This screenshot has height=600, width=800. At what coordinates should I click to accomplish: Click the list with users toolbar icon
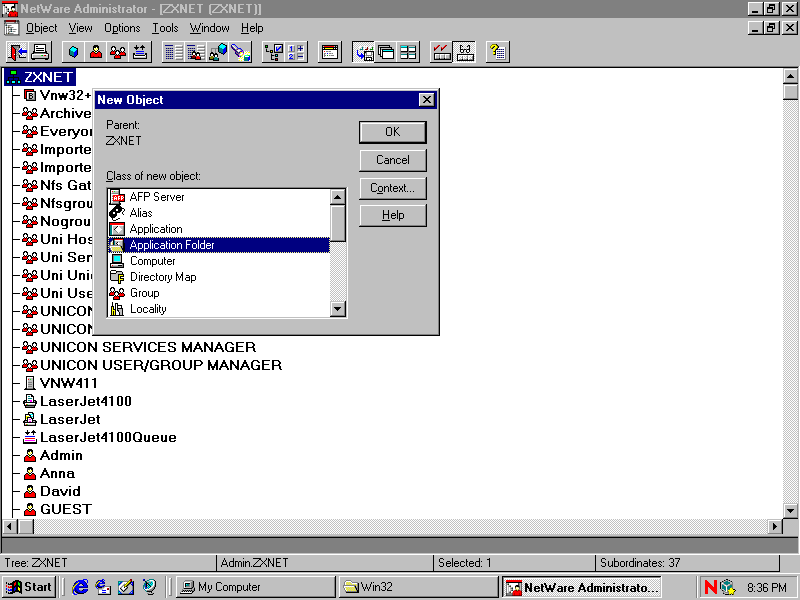pyautogui.click(x=196, y=52)
